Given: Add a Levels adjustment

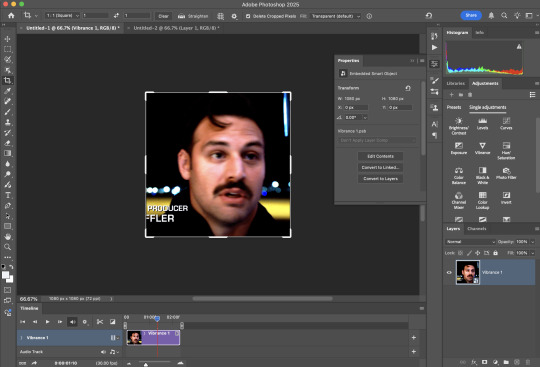Looking at the screenshot, I should [x=482, y=124].
